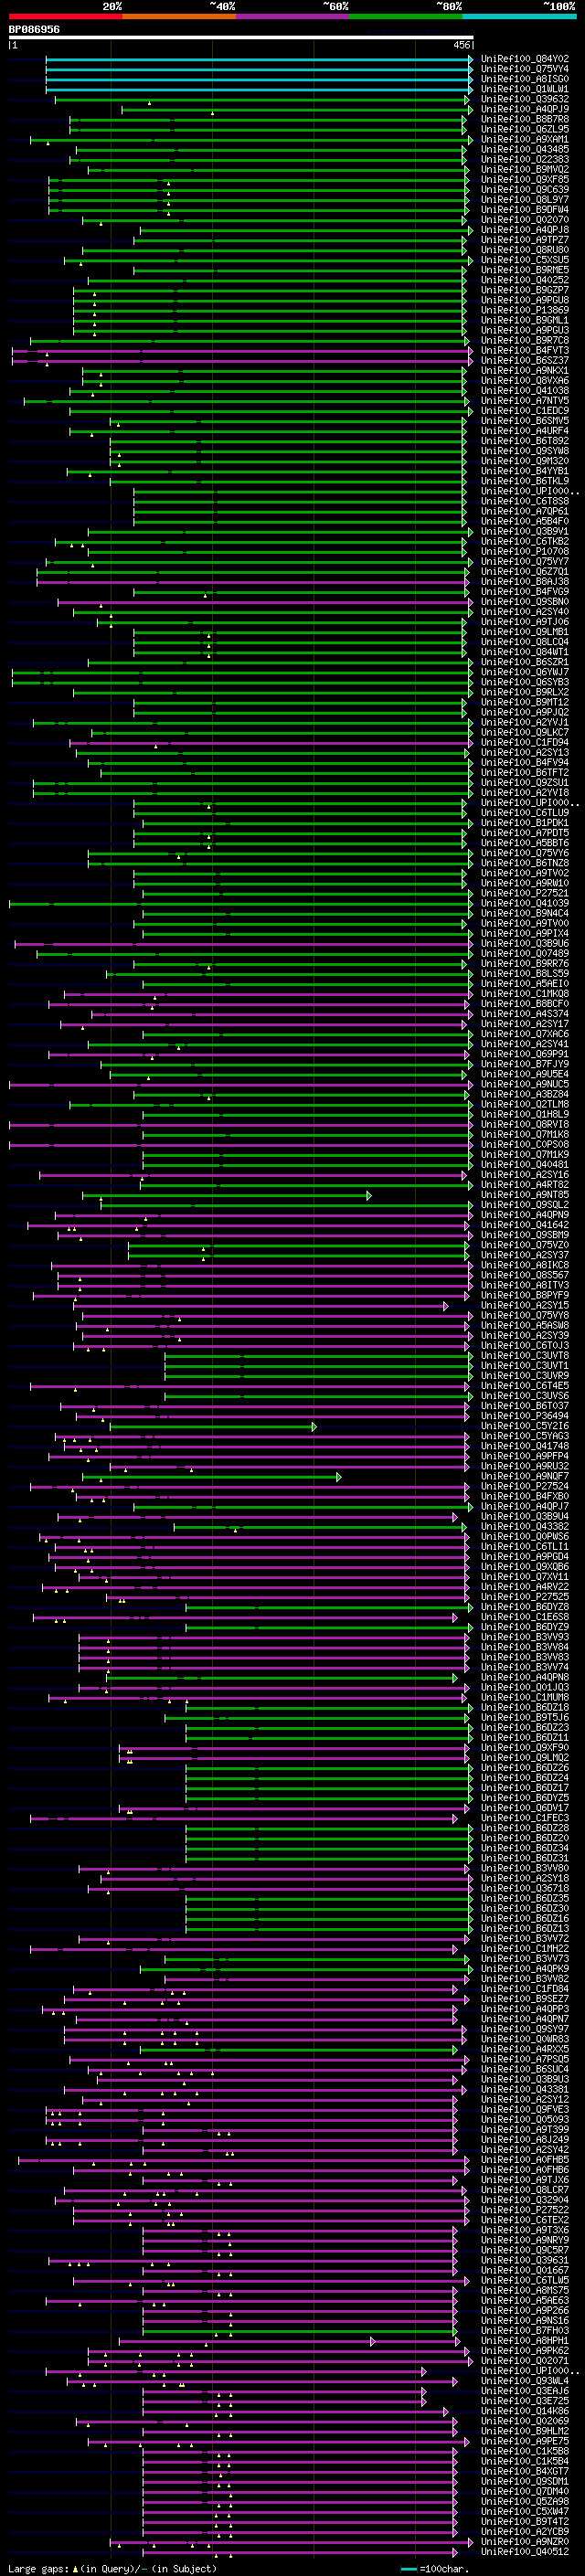Select the UniRef100_B9MVQ2 label
This screenshot has width=585, height=2576.
coord(525,170)
